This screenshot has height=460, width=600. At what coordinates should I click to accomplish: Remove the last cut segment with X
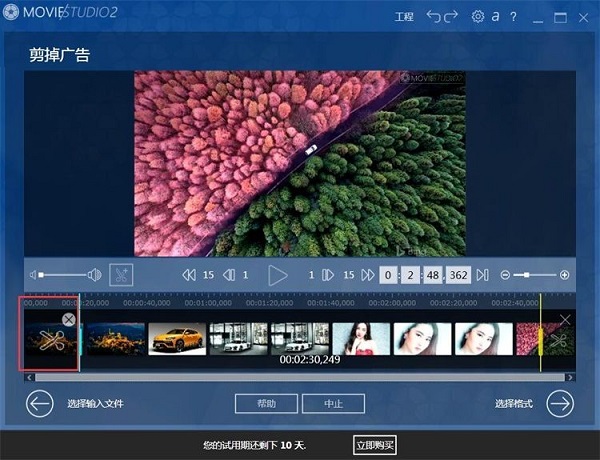pyautogui.click(x=565, y=320)
